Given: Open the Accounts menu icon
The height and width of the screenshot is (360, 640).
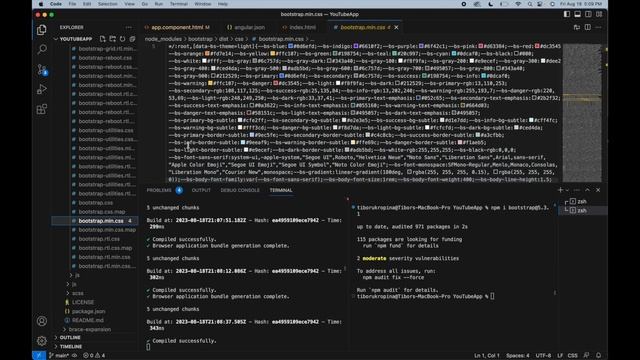Looking at the screenshot, I should (42, 321).
